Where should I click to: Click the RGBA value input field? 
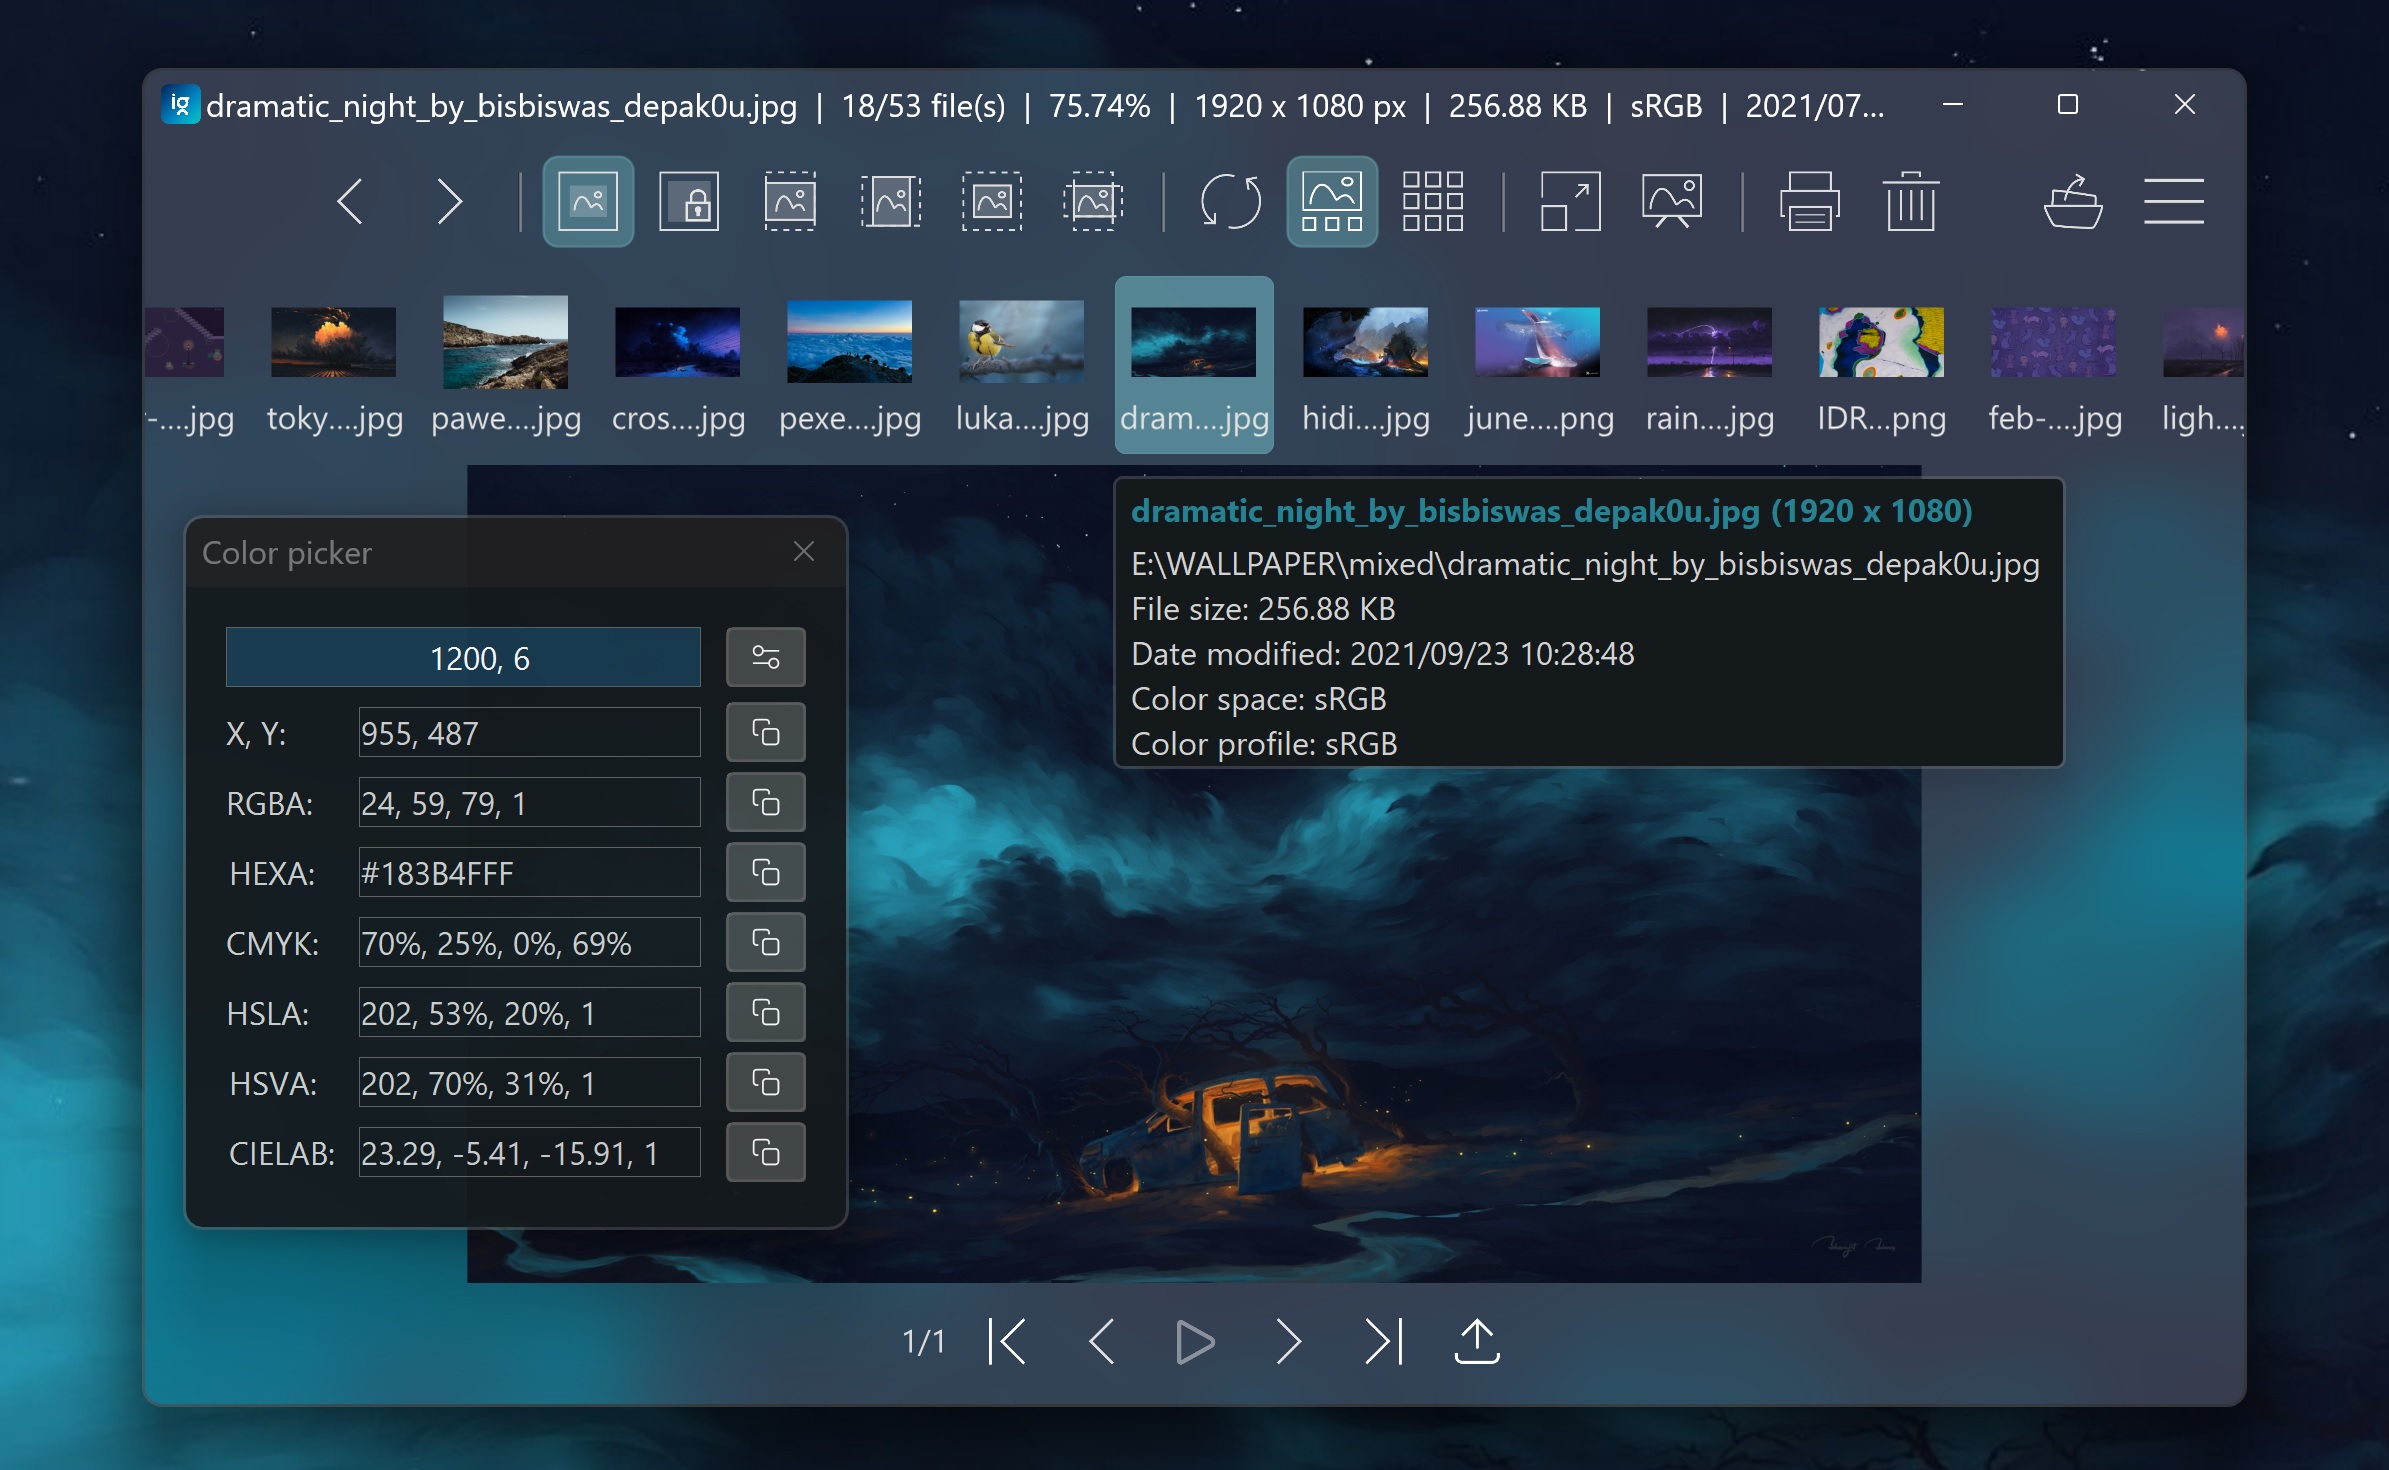[x=529, y=803]
